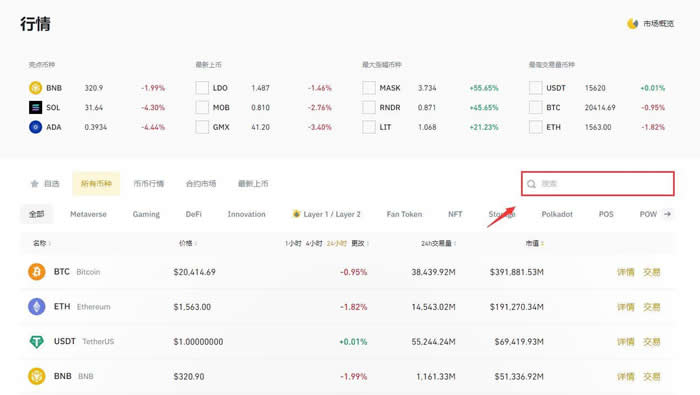Filter by POW category

coord(648,214)
